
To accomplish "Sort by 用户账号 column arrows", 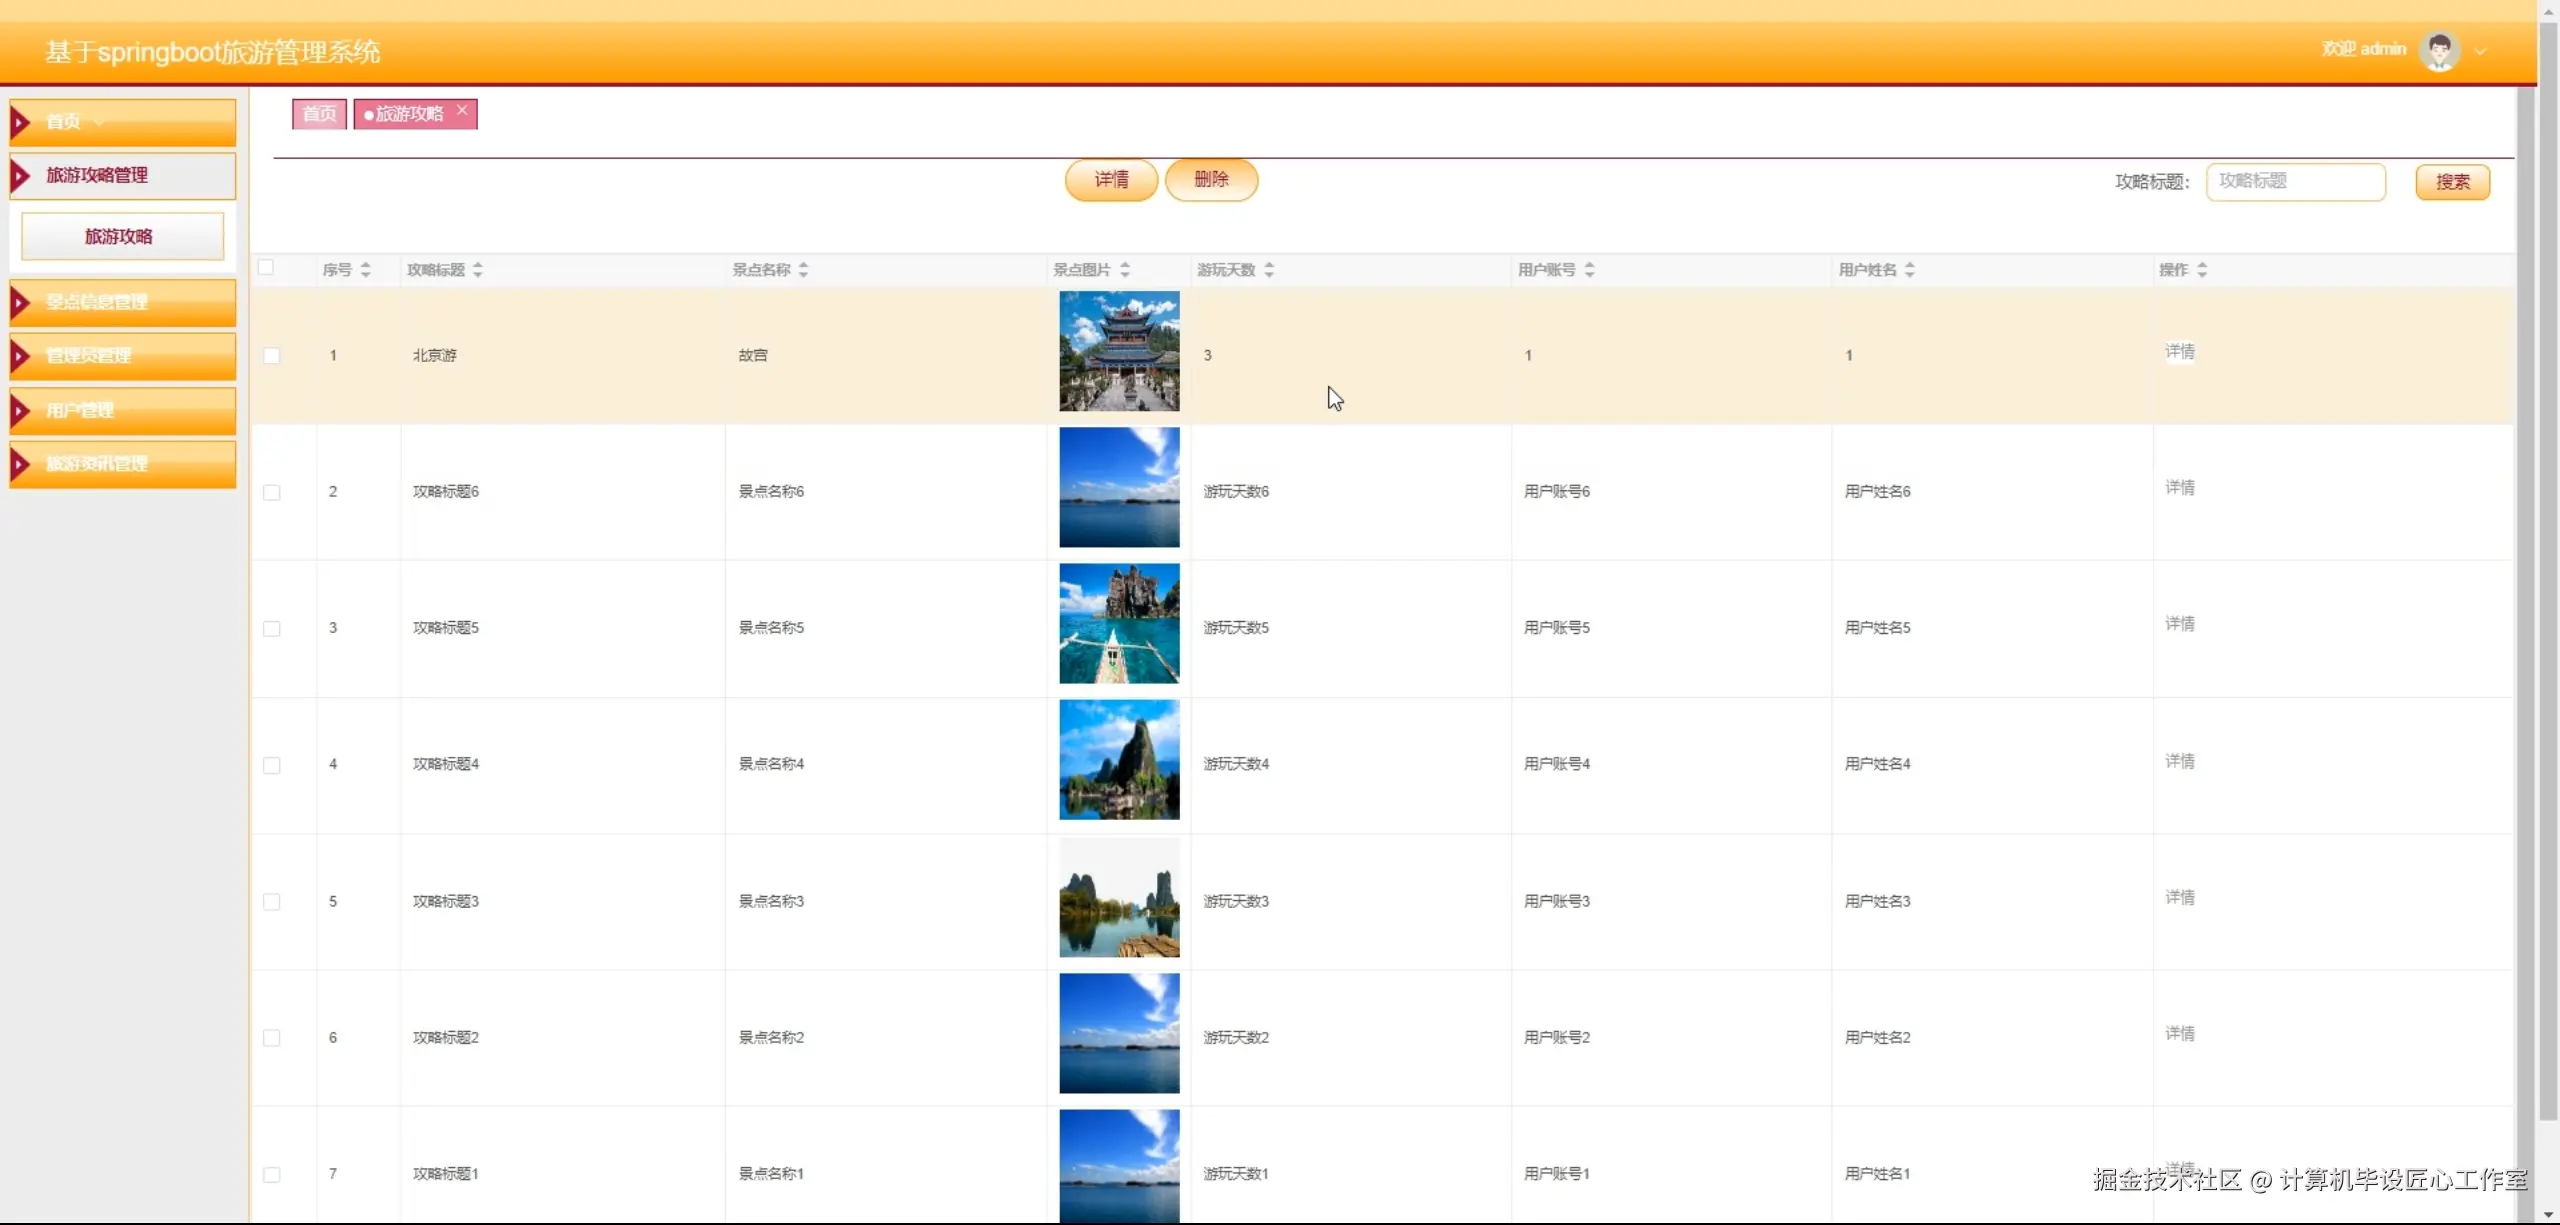I will click(1590, 270).
